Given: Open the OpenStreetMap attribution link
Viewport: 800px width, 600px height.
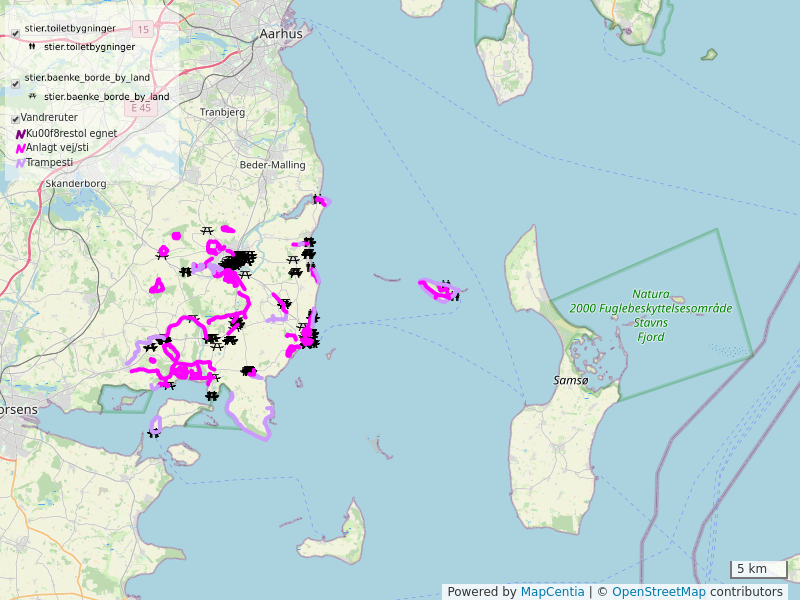Looking at the screenshot, I should pyautogui.click(x=660, y=592).
